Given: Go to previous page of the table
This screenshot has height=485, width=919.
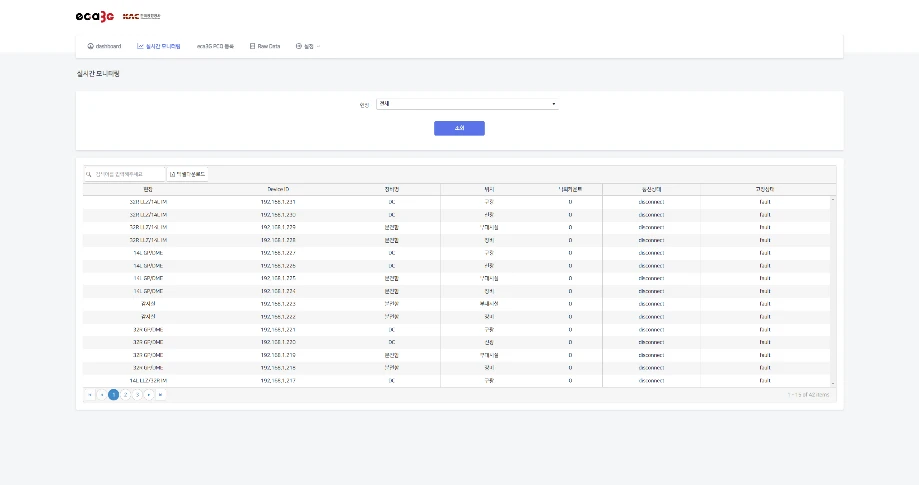Looking at the screenshot, I should (102, 395).
